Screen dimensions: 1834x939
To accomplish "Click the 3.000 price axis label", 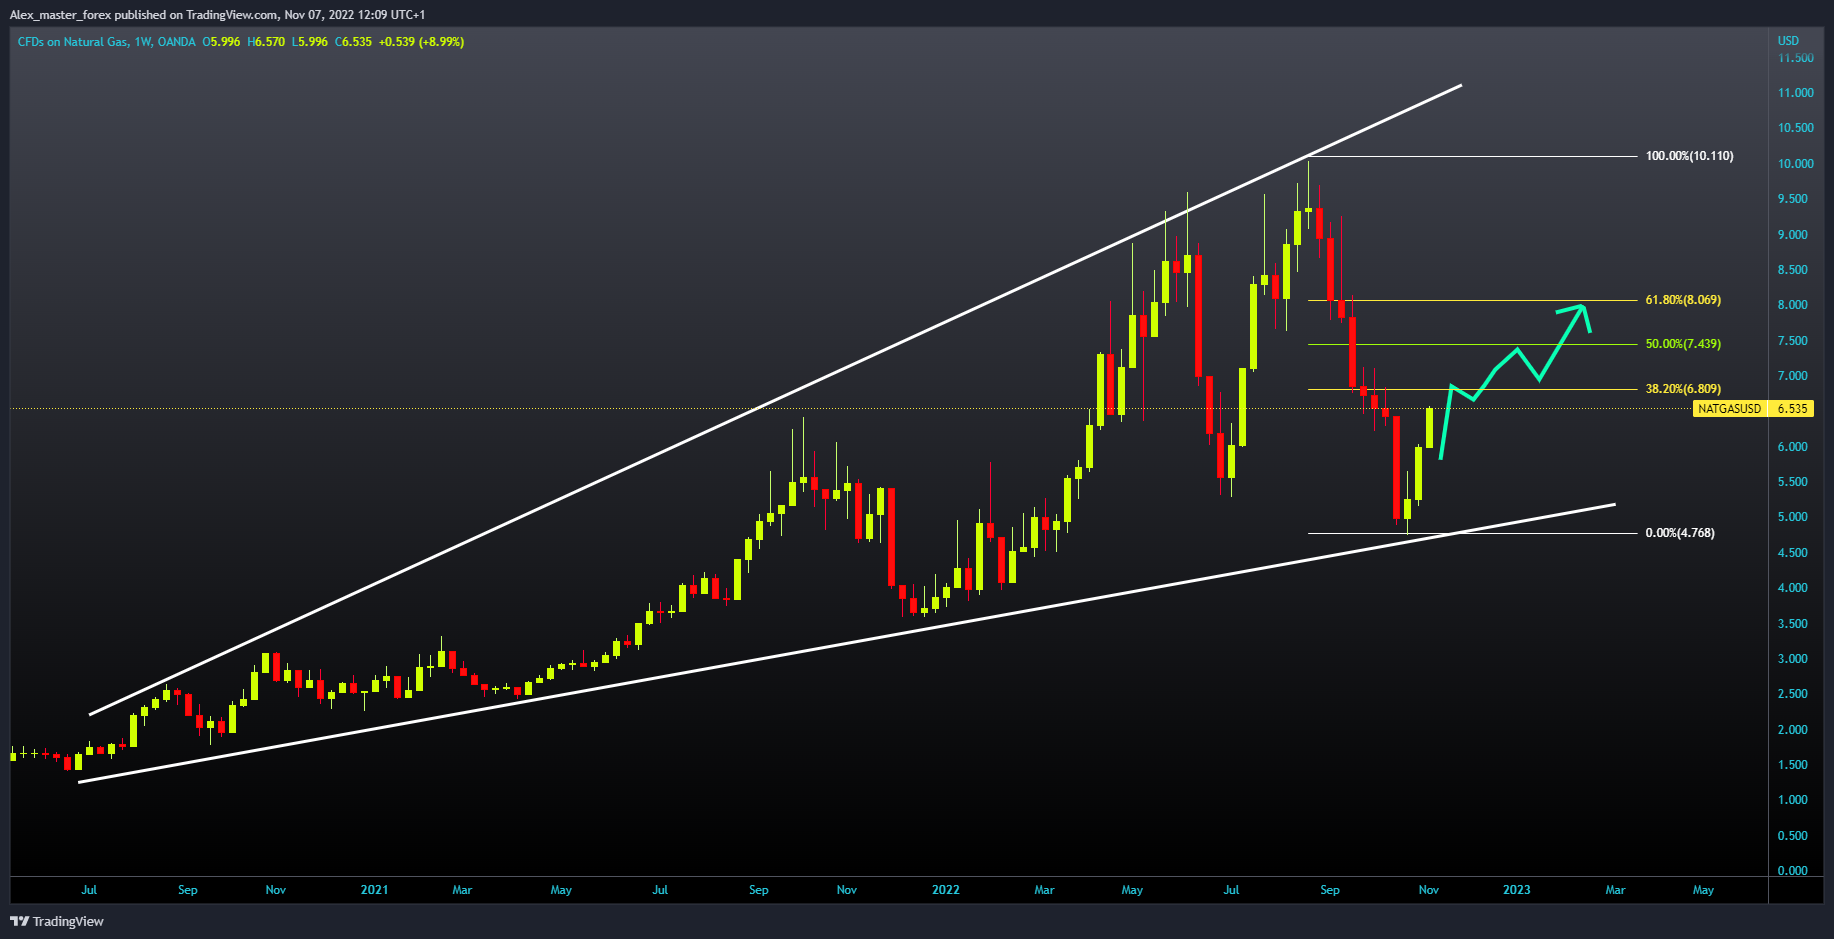I will tap(1792, 659).
